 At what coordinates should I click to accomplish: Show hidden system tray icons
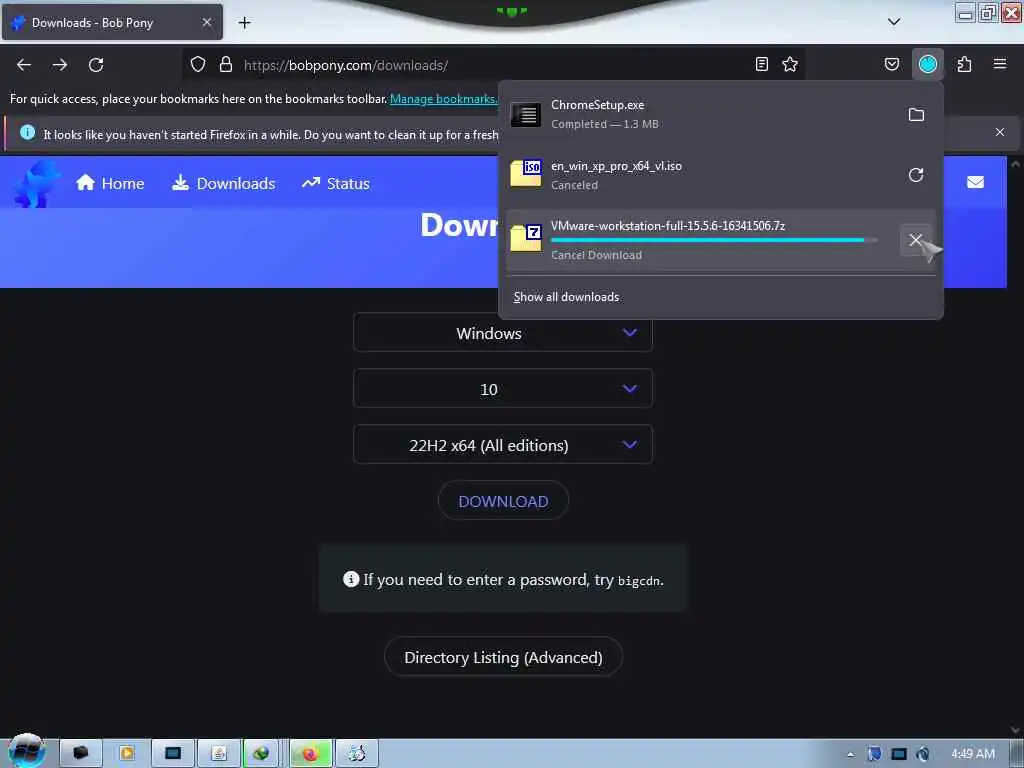pos(850,754)
